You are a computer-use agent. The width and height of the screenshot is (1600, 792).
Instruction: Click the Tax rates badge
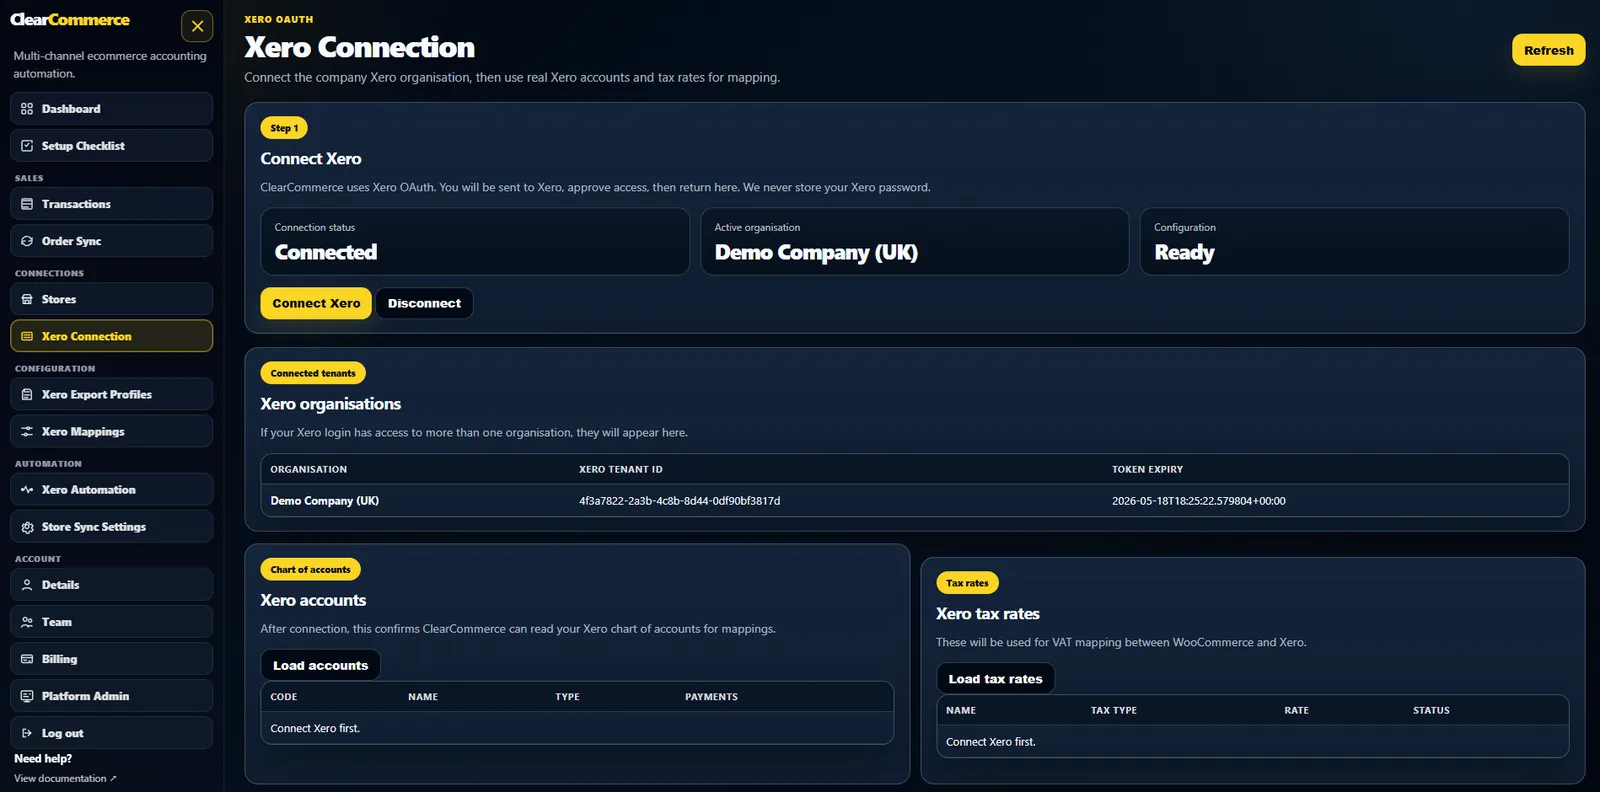[967, 583]
